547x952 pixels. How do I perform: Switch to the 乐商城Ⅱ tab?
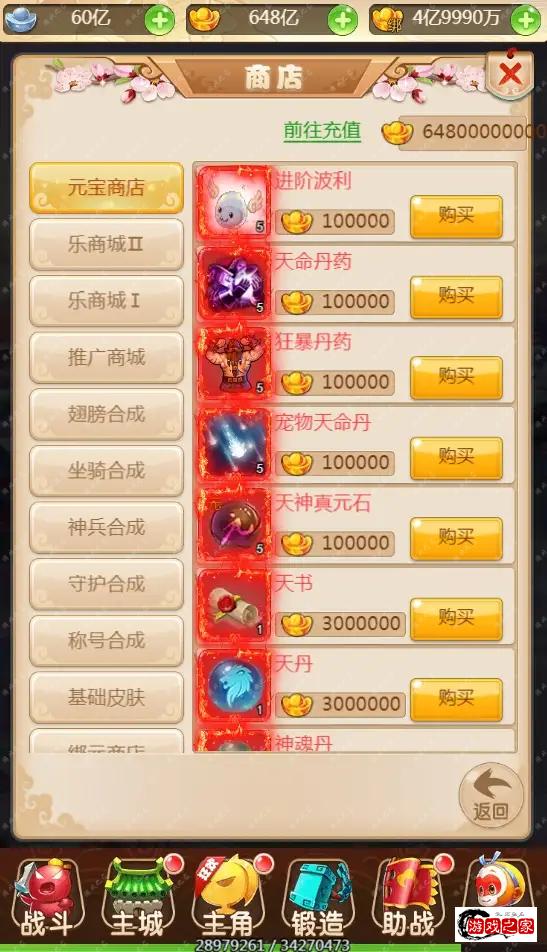click(106, 244)
